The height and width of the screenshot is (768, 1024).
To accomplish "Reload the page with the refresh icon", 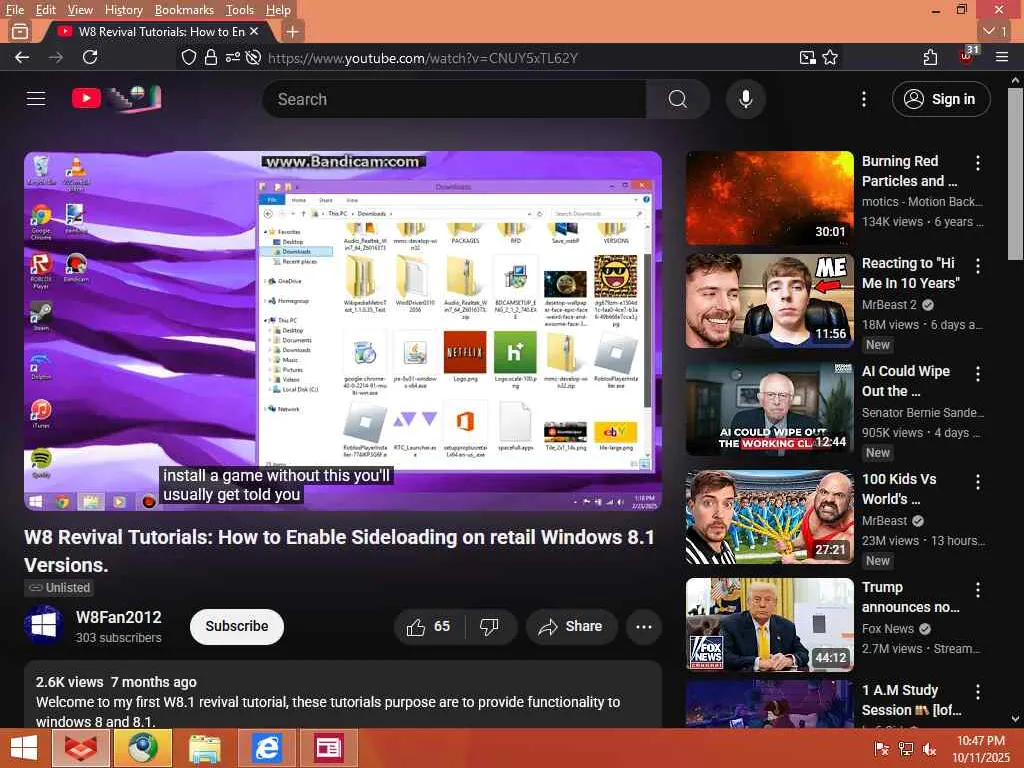I will (90, 57).
